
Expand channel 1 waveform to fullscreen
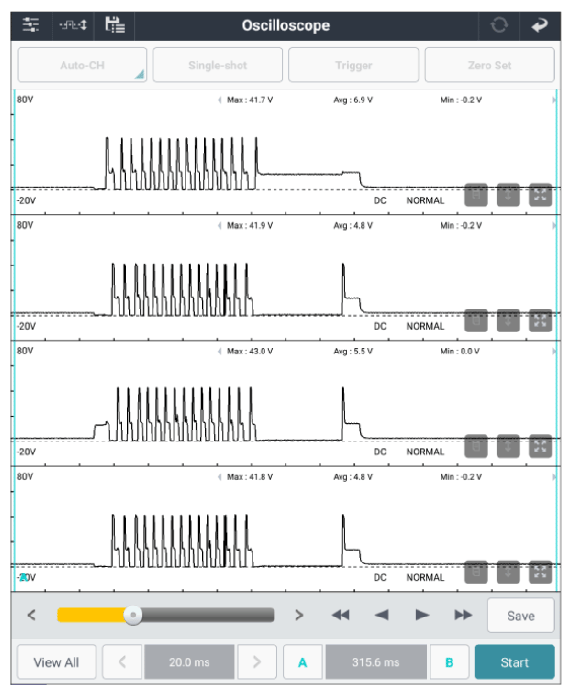tap(540, 195)
